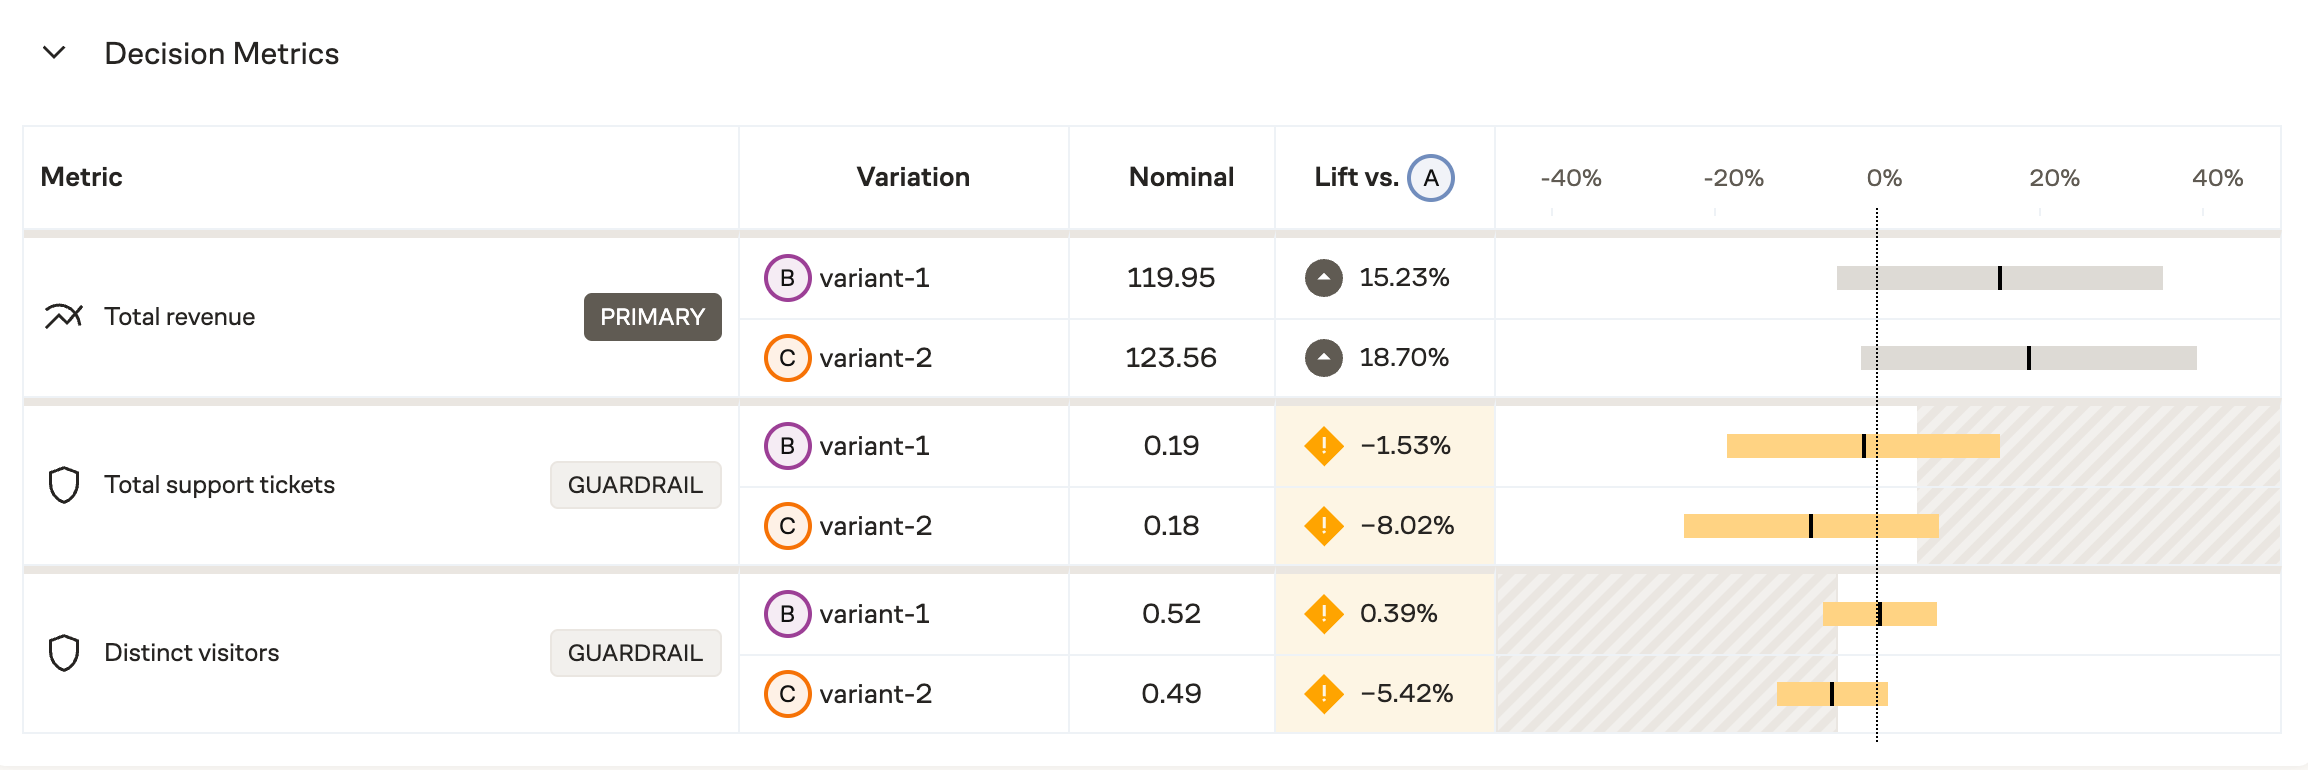This screenshot has height=770, width=2308.
Task: Click the up-arrow lift icon beside 18.70%
Action: 1325,357
